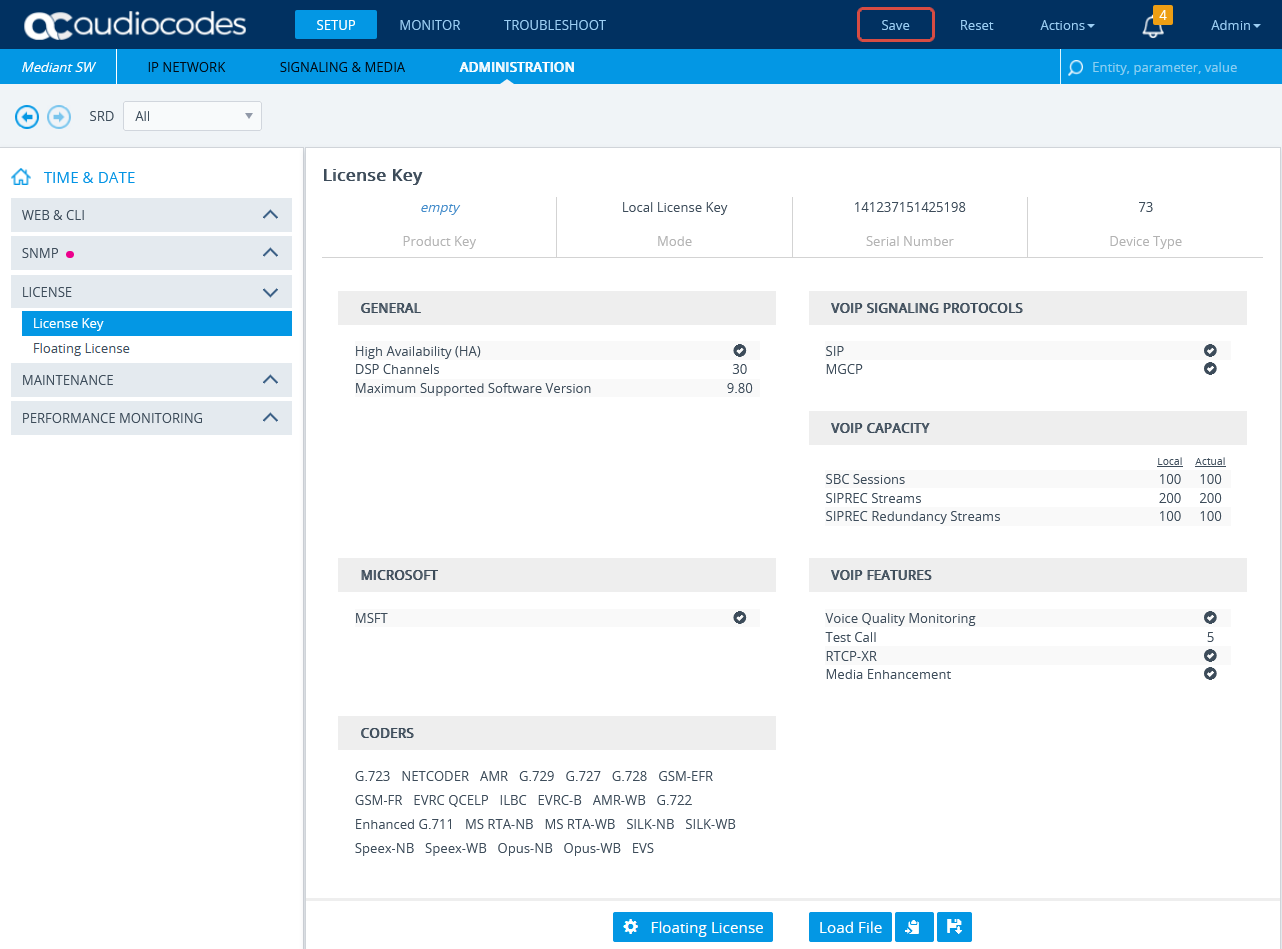The image size is (1282, 949).
Task: Click the Enhanced G.711 coder
Action: click(404, 824)
